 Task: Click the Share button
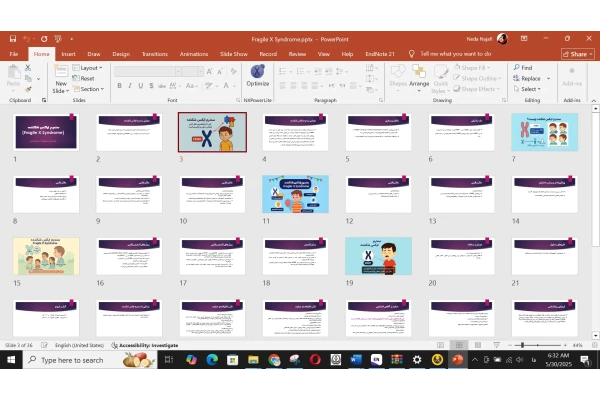pyautogui.click(x=577, y=54)
